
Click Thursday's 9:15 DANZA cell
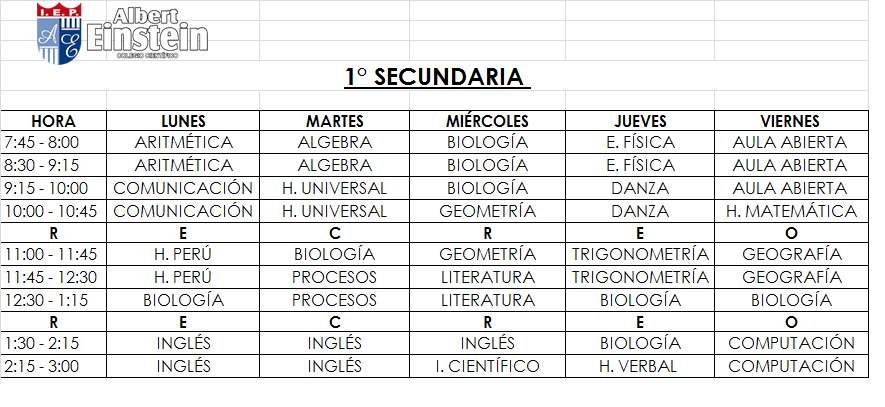point(639,188)
